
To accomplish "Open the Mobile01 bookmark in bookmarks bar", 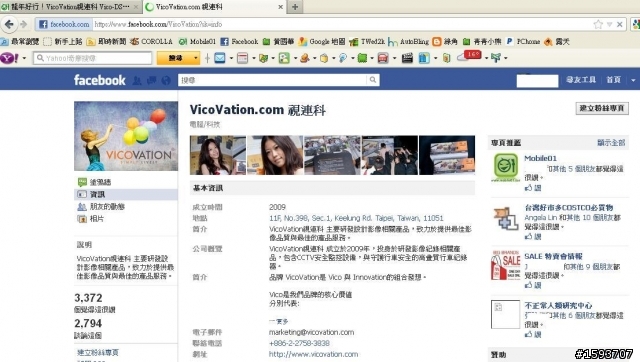I will click(197, 41).
